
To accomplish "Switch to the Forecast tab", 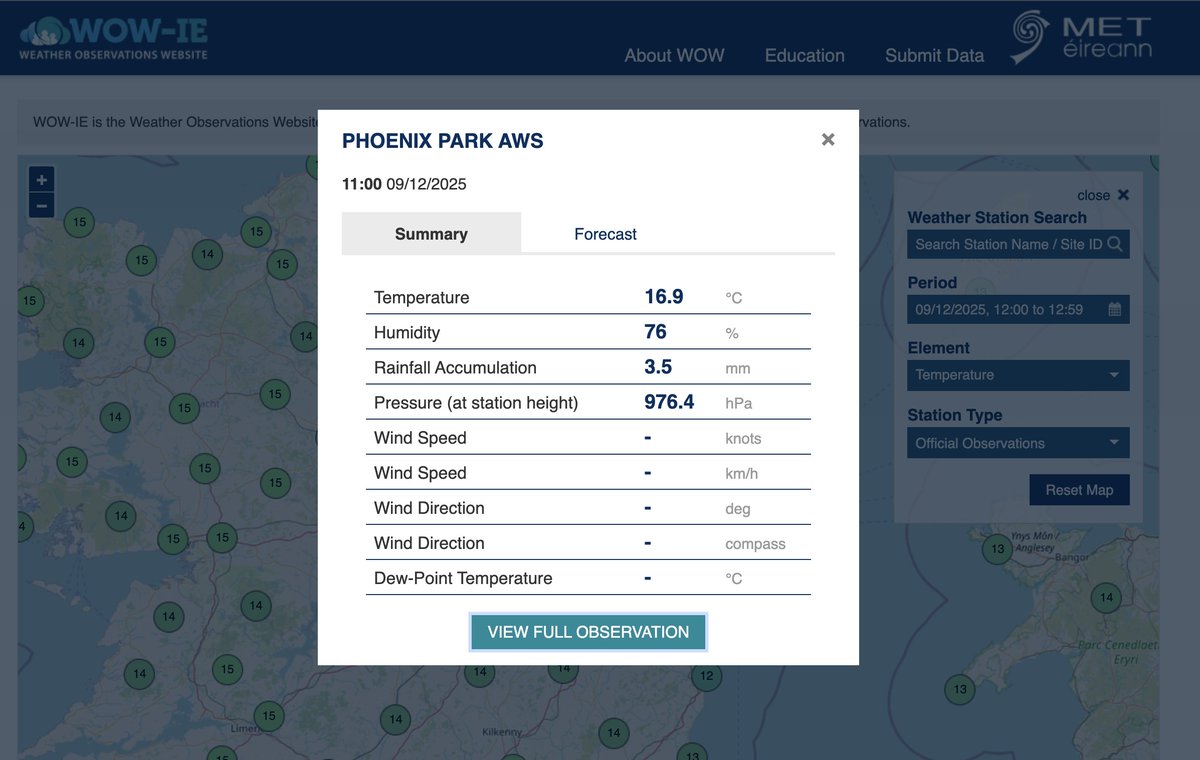I will [x=605, y=234].
